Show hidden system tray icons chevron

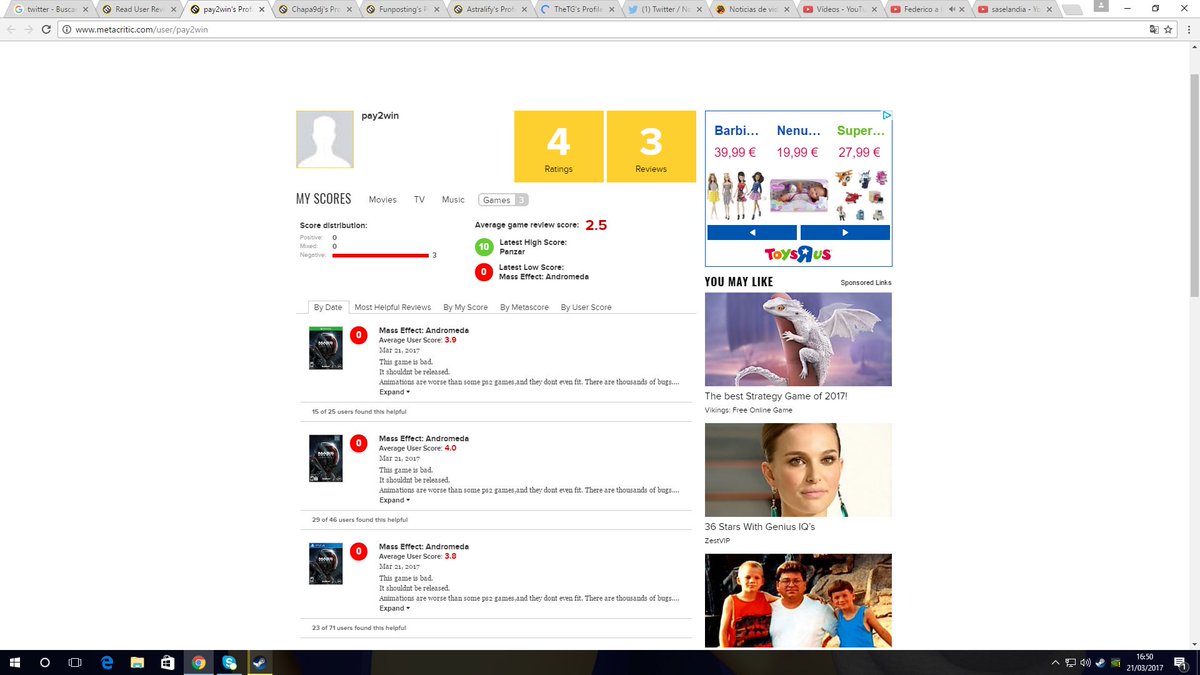(1056, 662)
